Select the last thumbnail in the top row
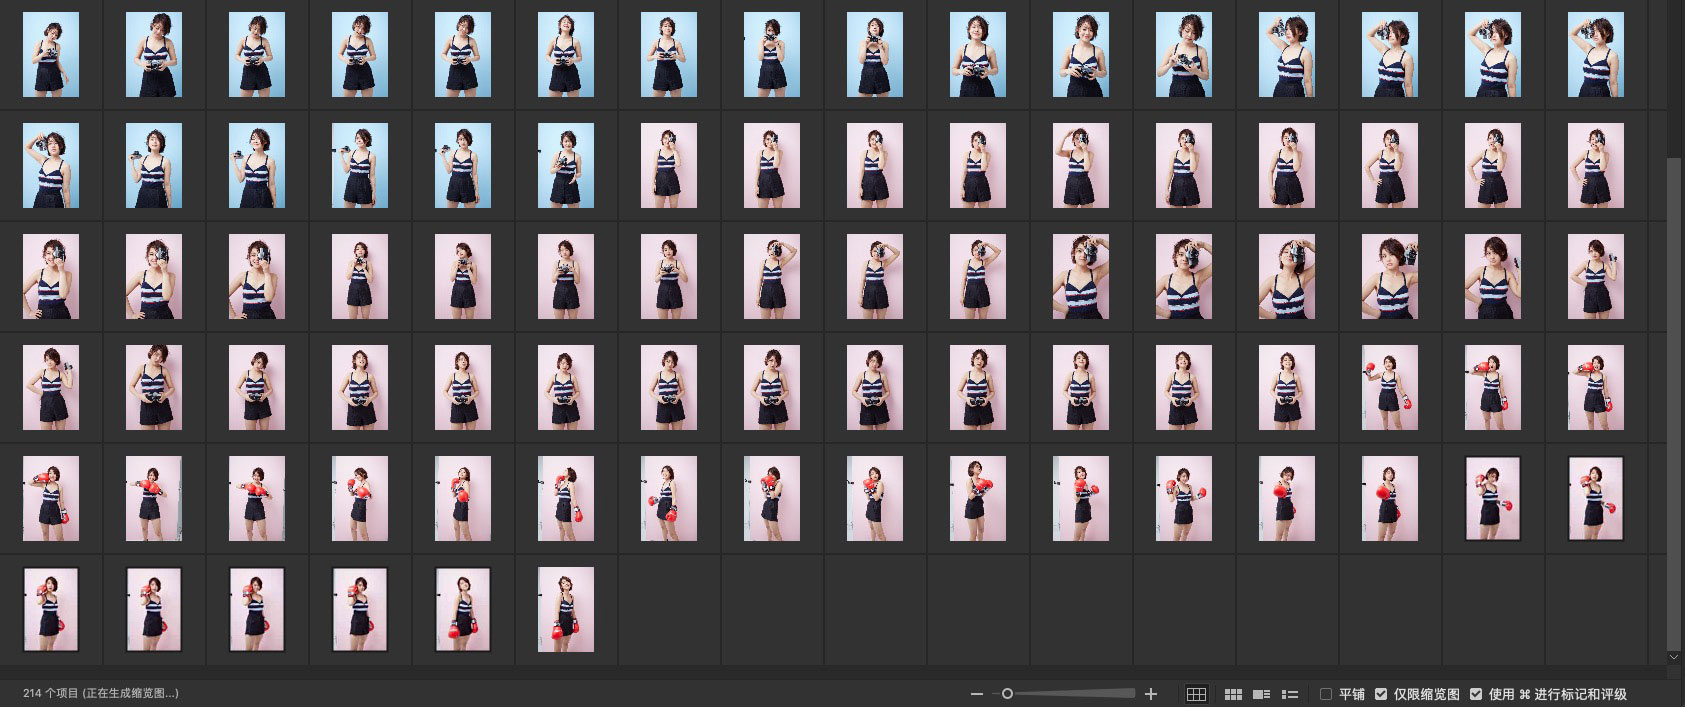The height and width of the screenshot is (707, 1685). tap(1595, 55)
